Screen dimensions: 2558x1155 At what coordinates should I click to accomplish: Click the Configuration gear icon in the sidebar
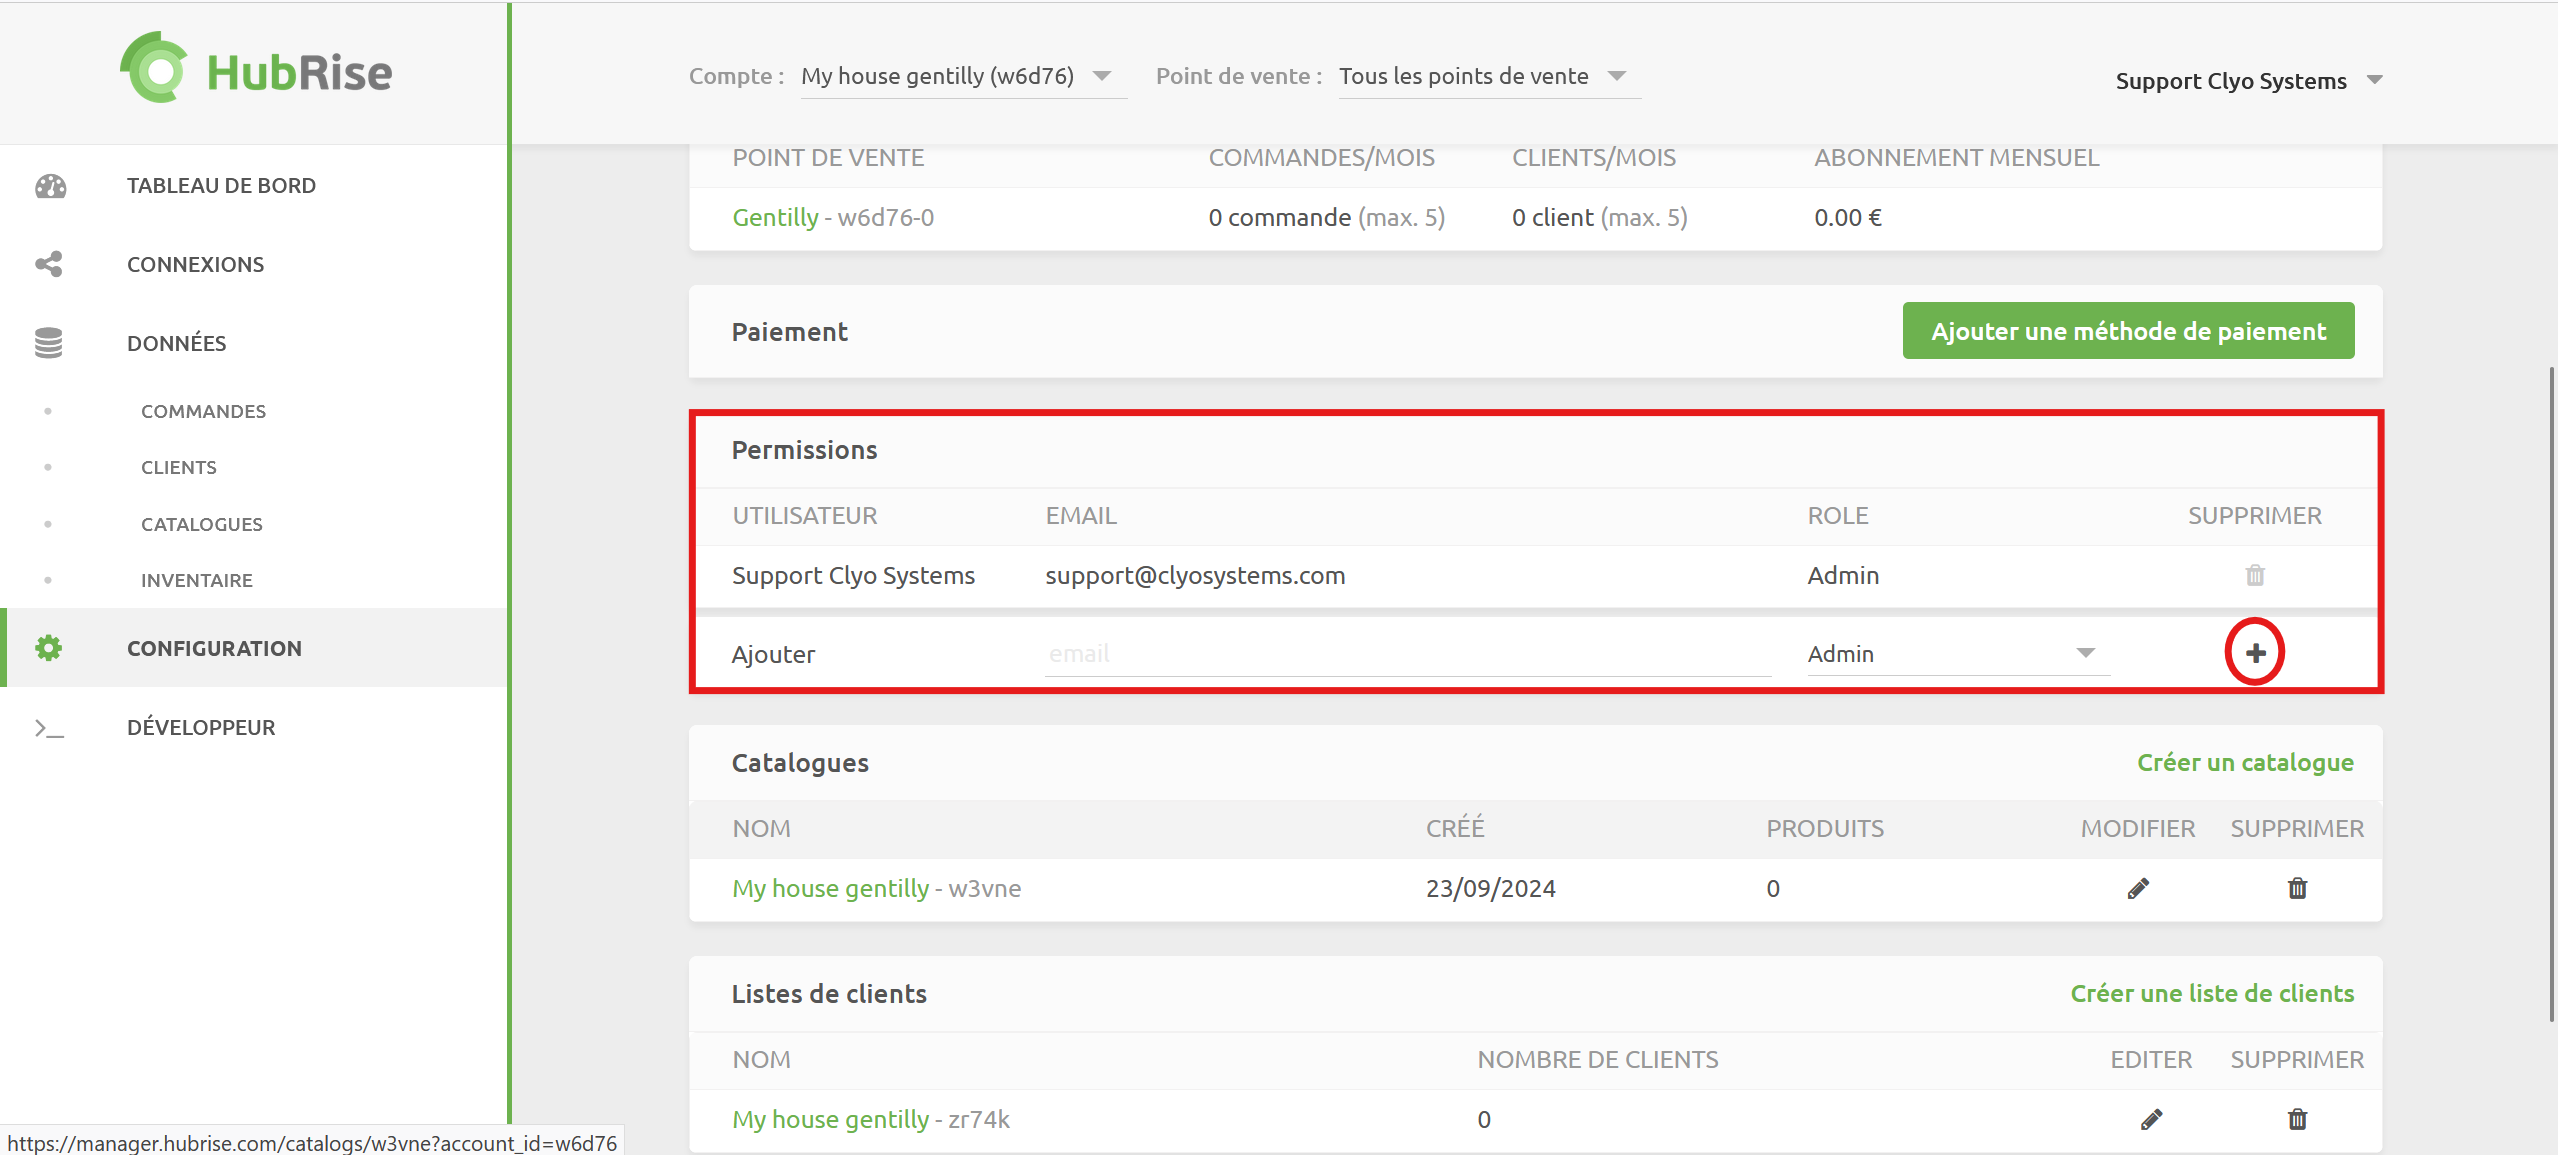click(48, 648)
